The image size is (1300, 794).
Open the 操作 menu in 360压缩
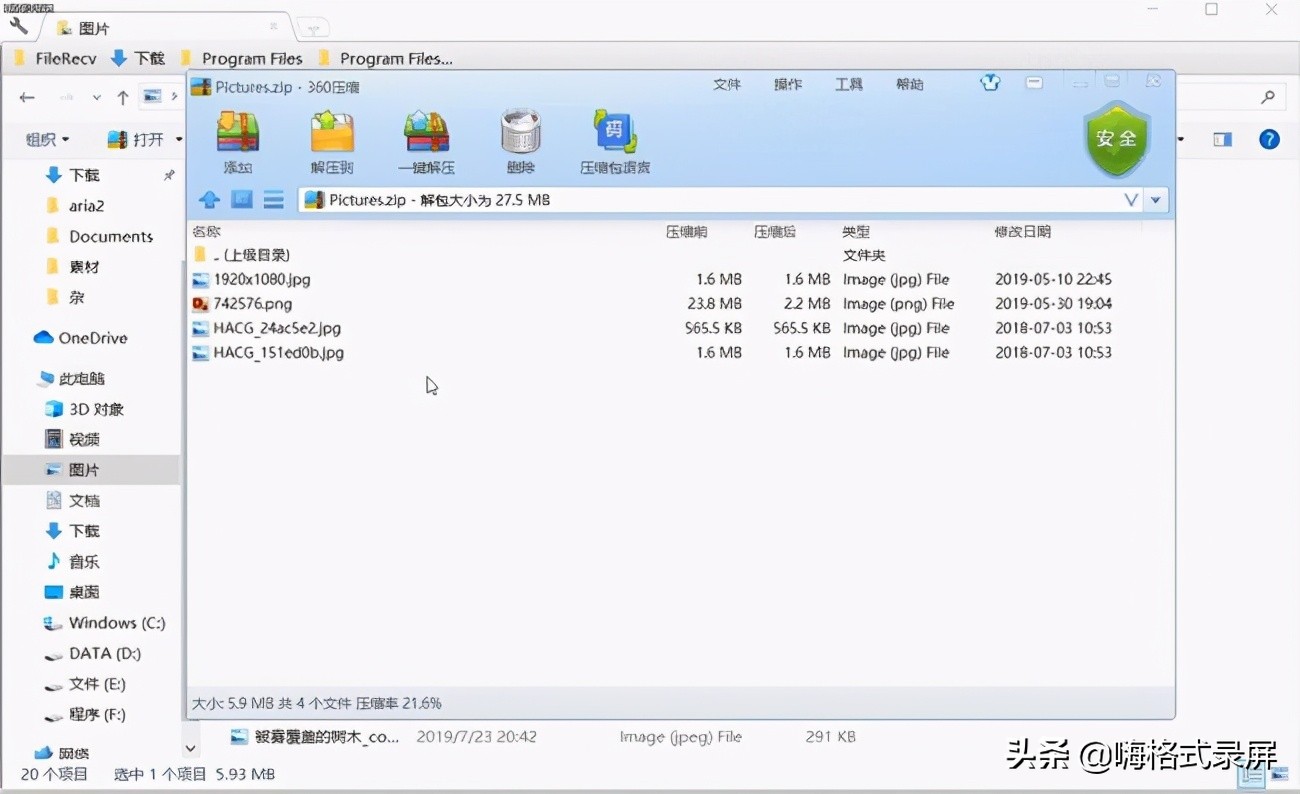coord(788,84)
